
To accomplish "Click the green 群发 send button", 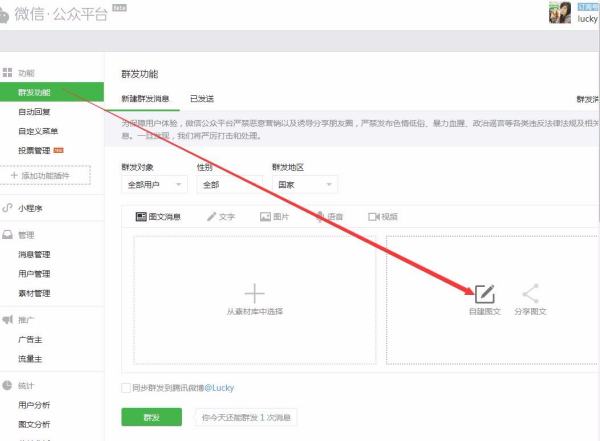I will 152,417.
